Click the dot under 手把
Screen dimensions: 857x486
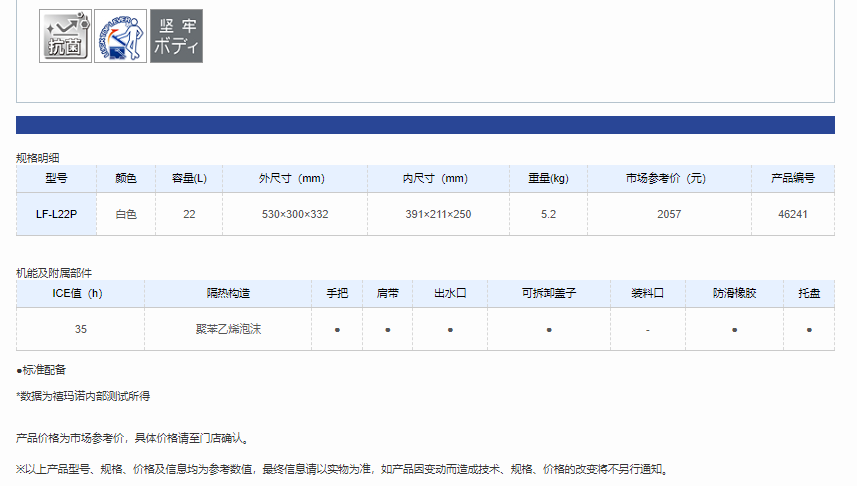337,330
